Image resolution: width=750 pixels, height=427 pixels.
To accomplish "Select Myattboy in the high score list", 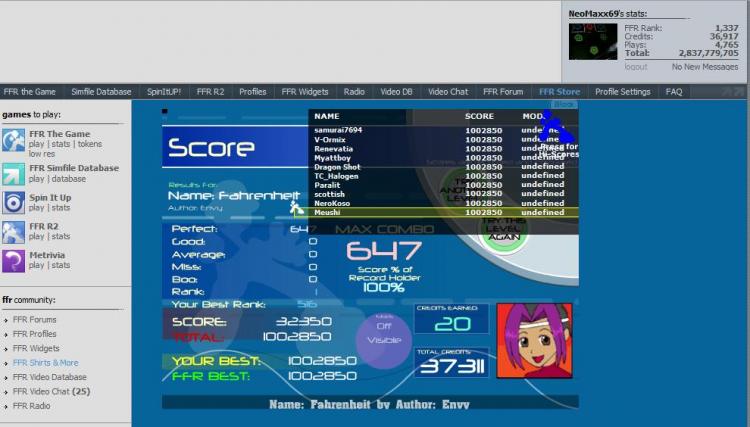I will coord(332,158).
